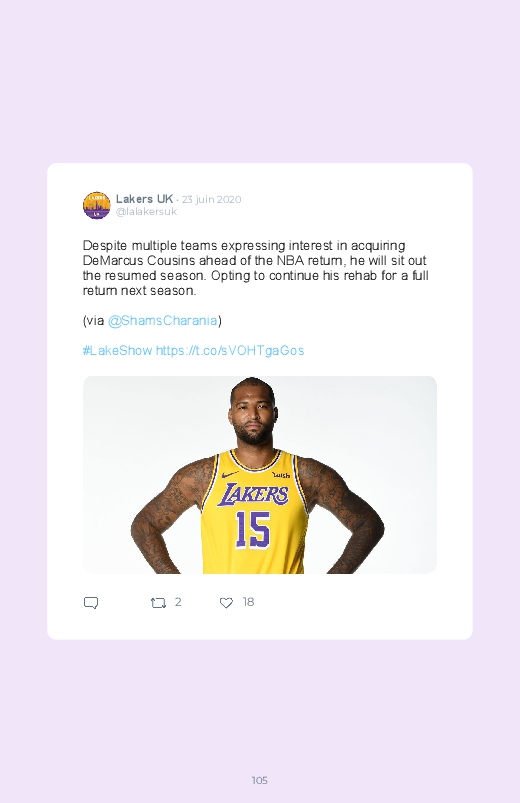Follow the #LakeShow hashtag
This screenshot has height=803, width=520.
point(117,351)
